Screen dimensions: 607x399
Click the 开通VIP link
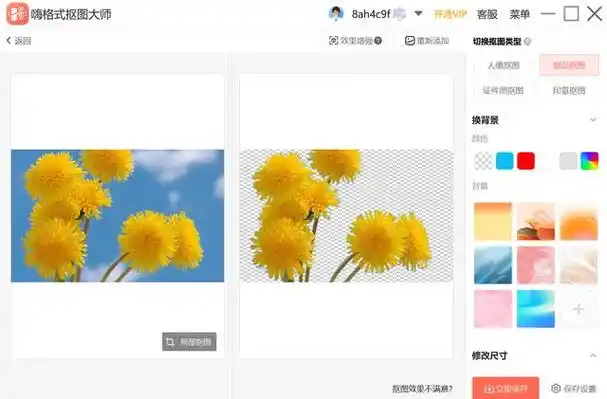pyautogui.click(x=450, y=14)
